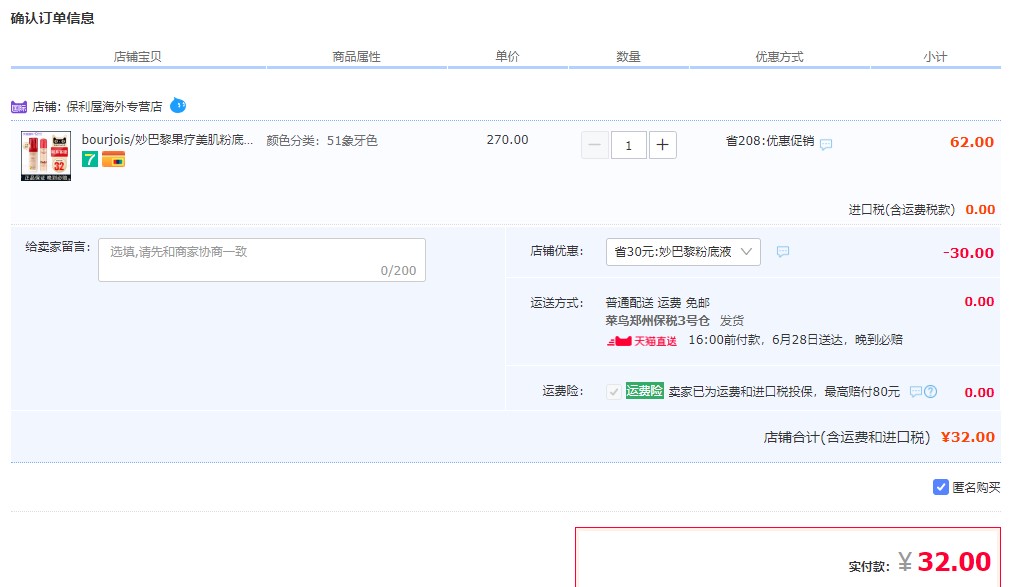This screenshot has width=1012, height=587.
Task: Click the 普通配送 运费 免邮 shipping text
Action: [x=658, y=303]
